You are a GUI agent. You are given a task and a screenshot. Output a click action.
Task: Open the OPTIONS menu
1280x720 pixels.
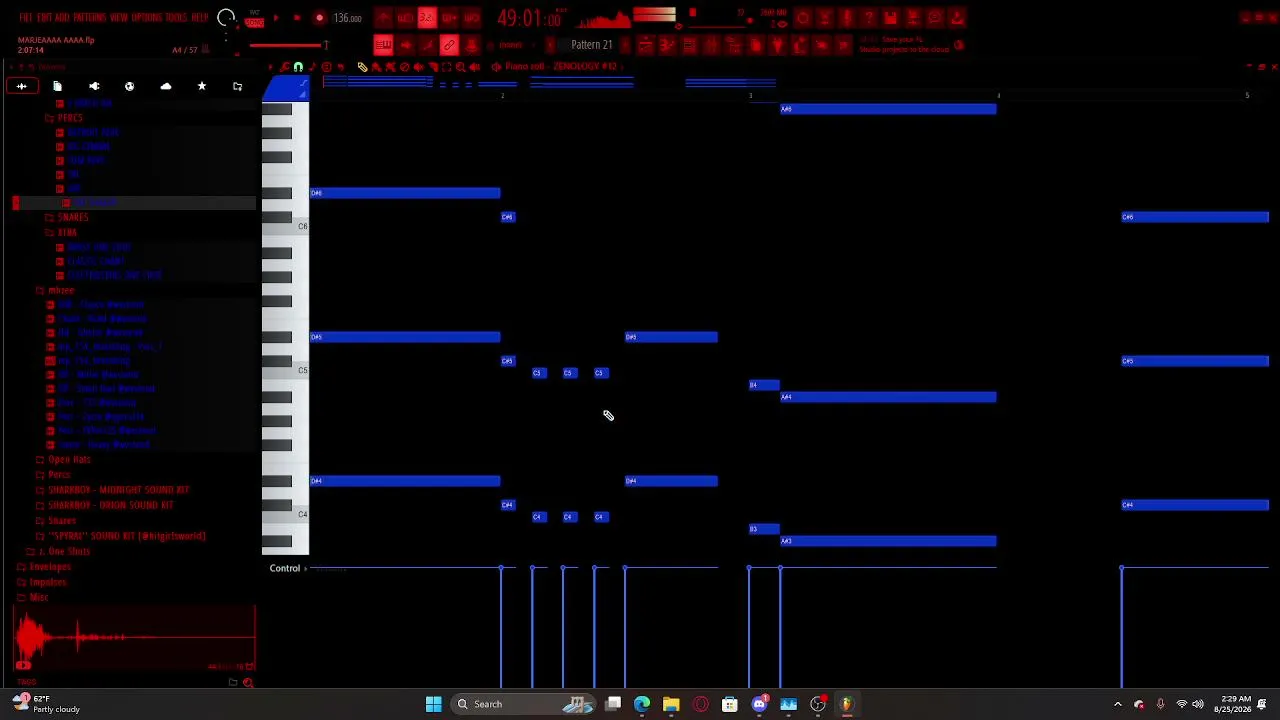pyautogui.click(x=147, y=18)
